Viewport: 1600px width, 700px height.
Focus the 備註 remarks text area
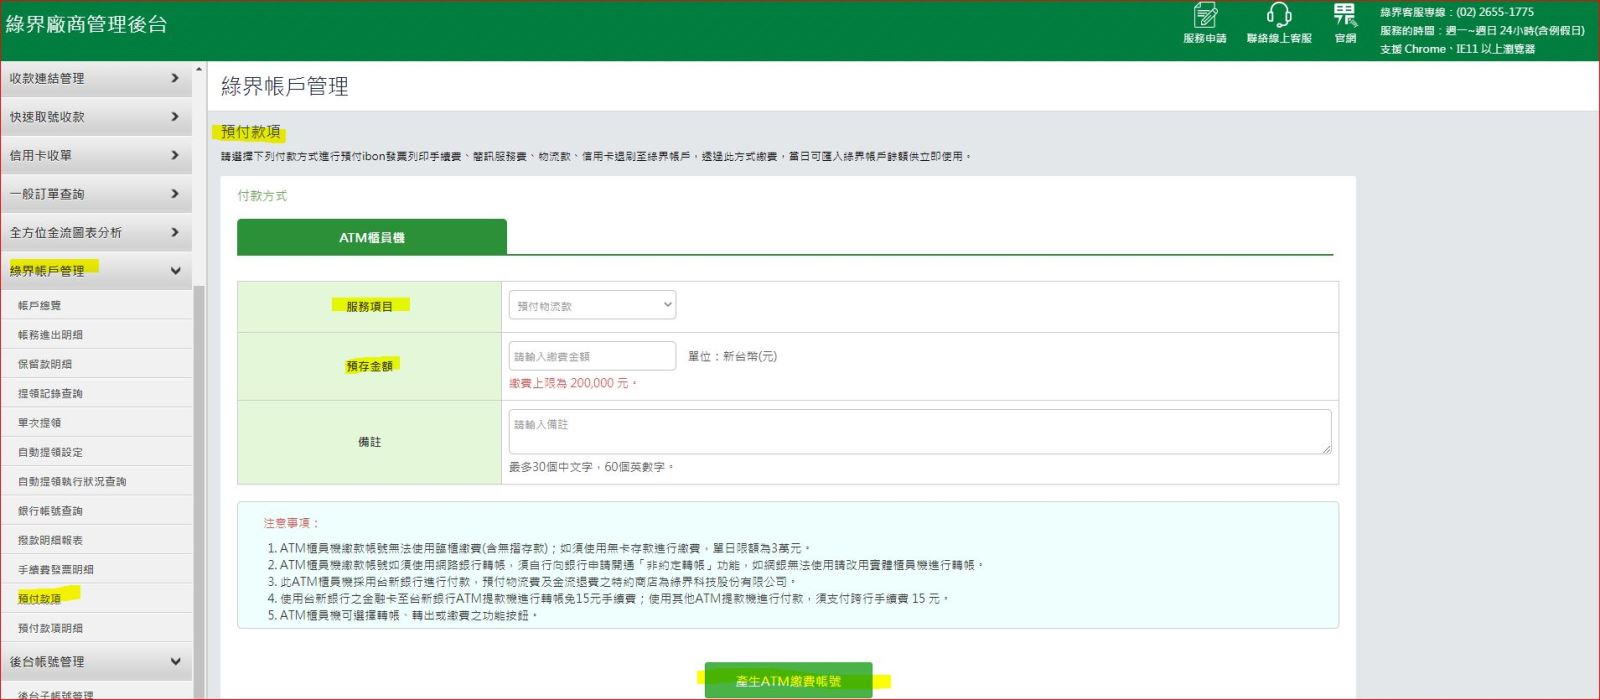click(x=920, y=432)
